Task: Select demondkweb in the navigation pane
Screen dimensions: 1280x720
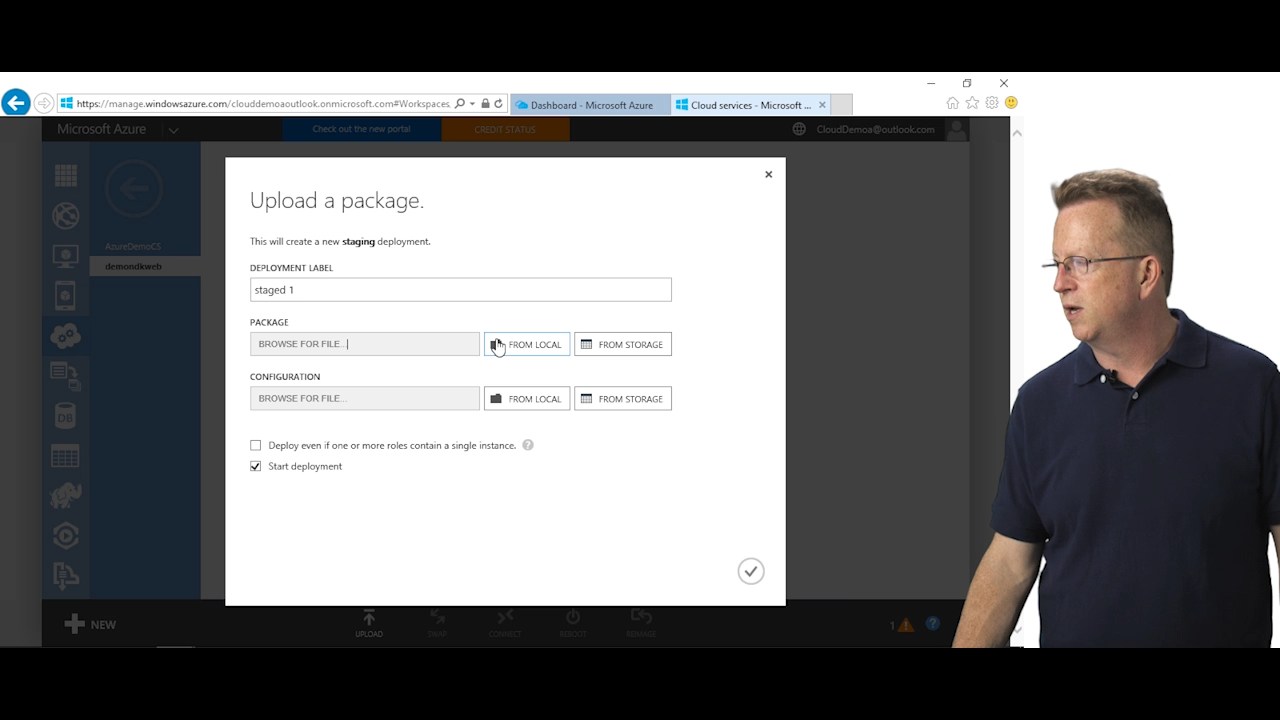Action: 133,266
